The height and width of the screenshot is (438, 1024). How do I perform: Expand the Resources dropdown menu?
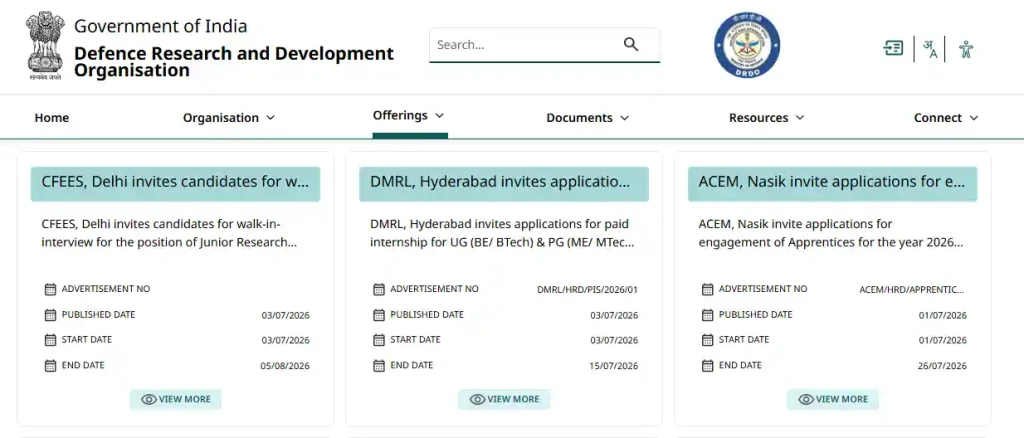coord(767,118)
